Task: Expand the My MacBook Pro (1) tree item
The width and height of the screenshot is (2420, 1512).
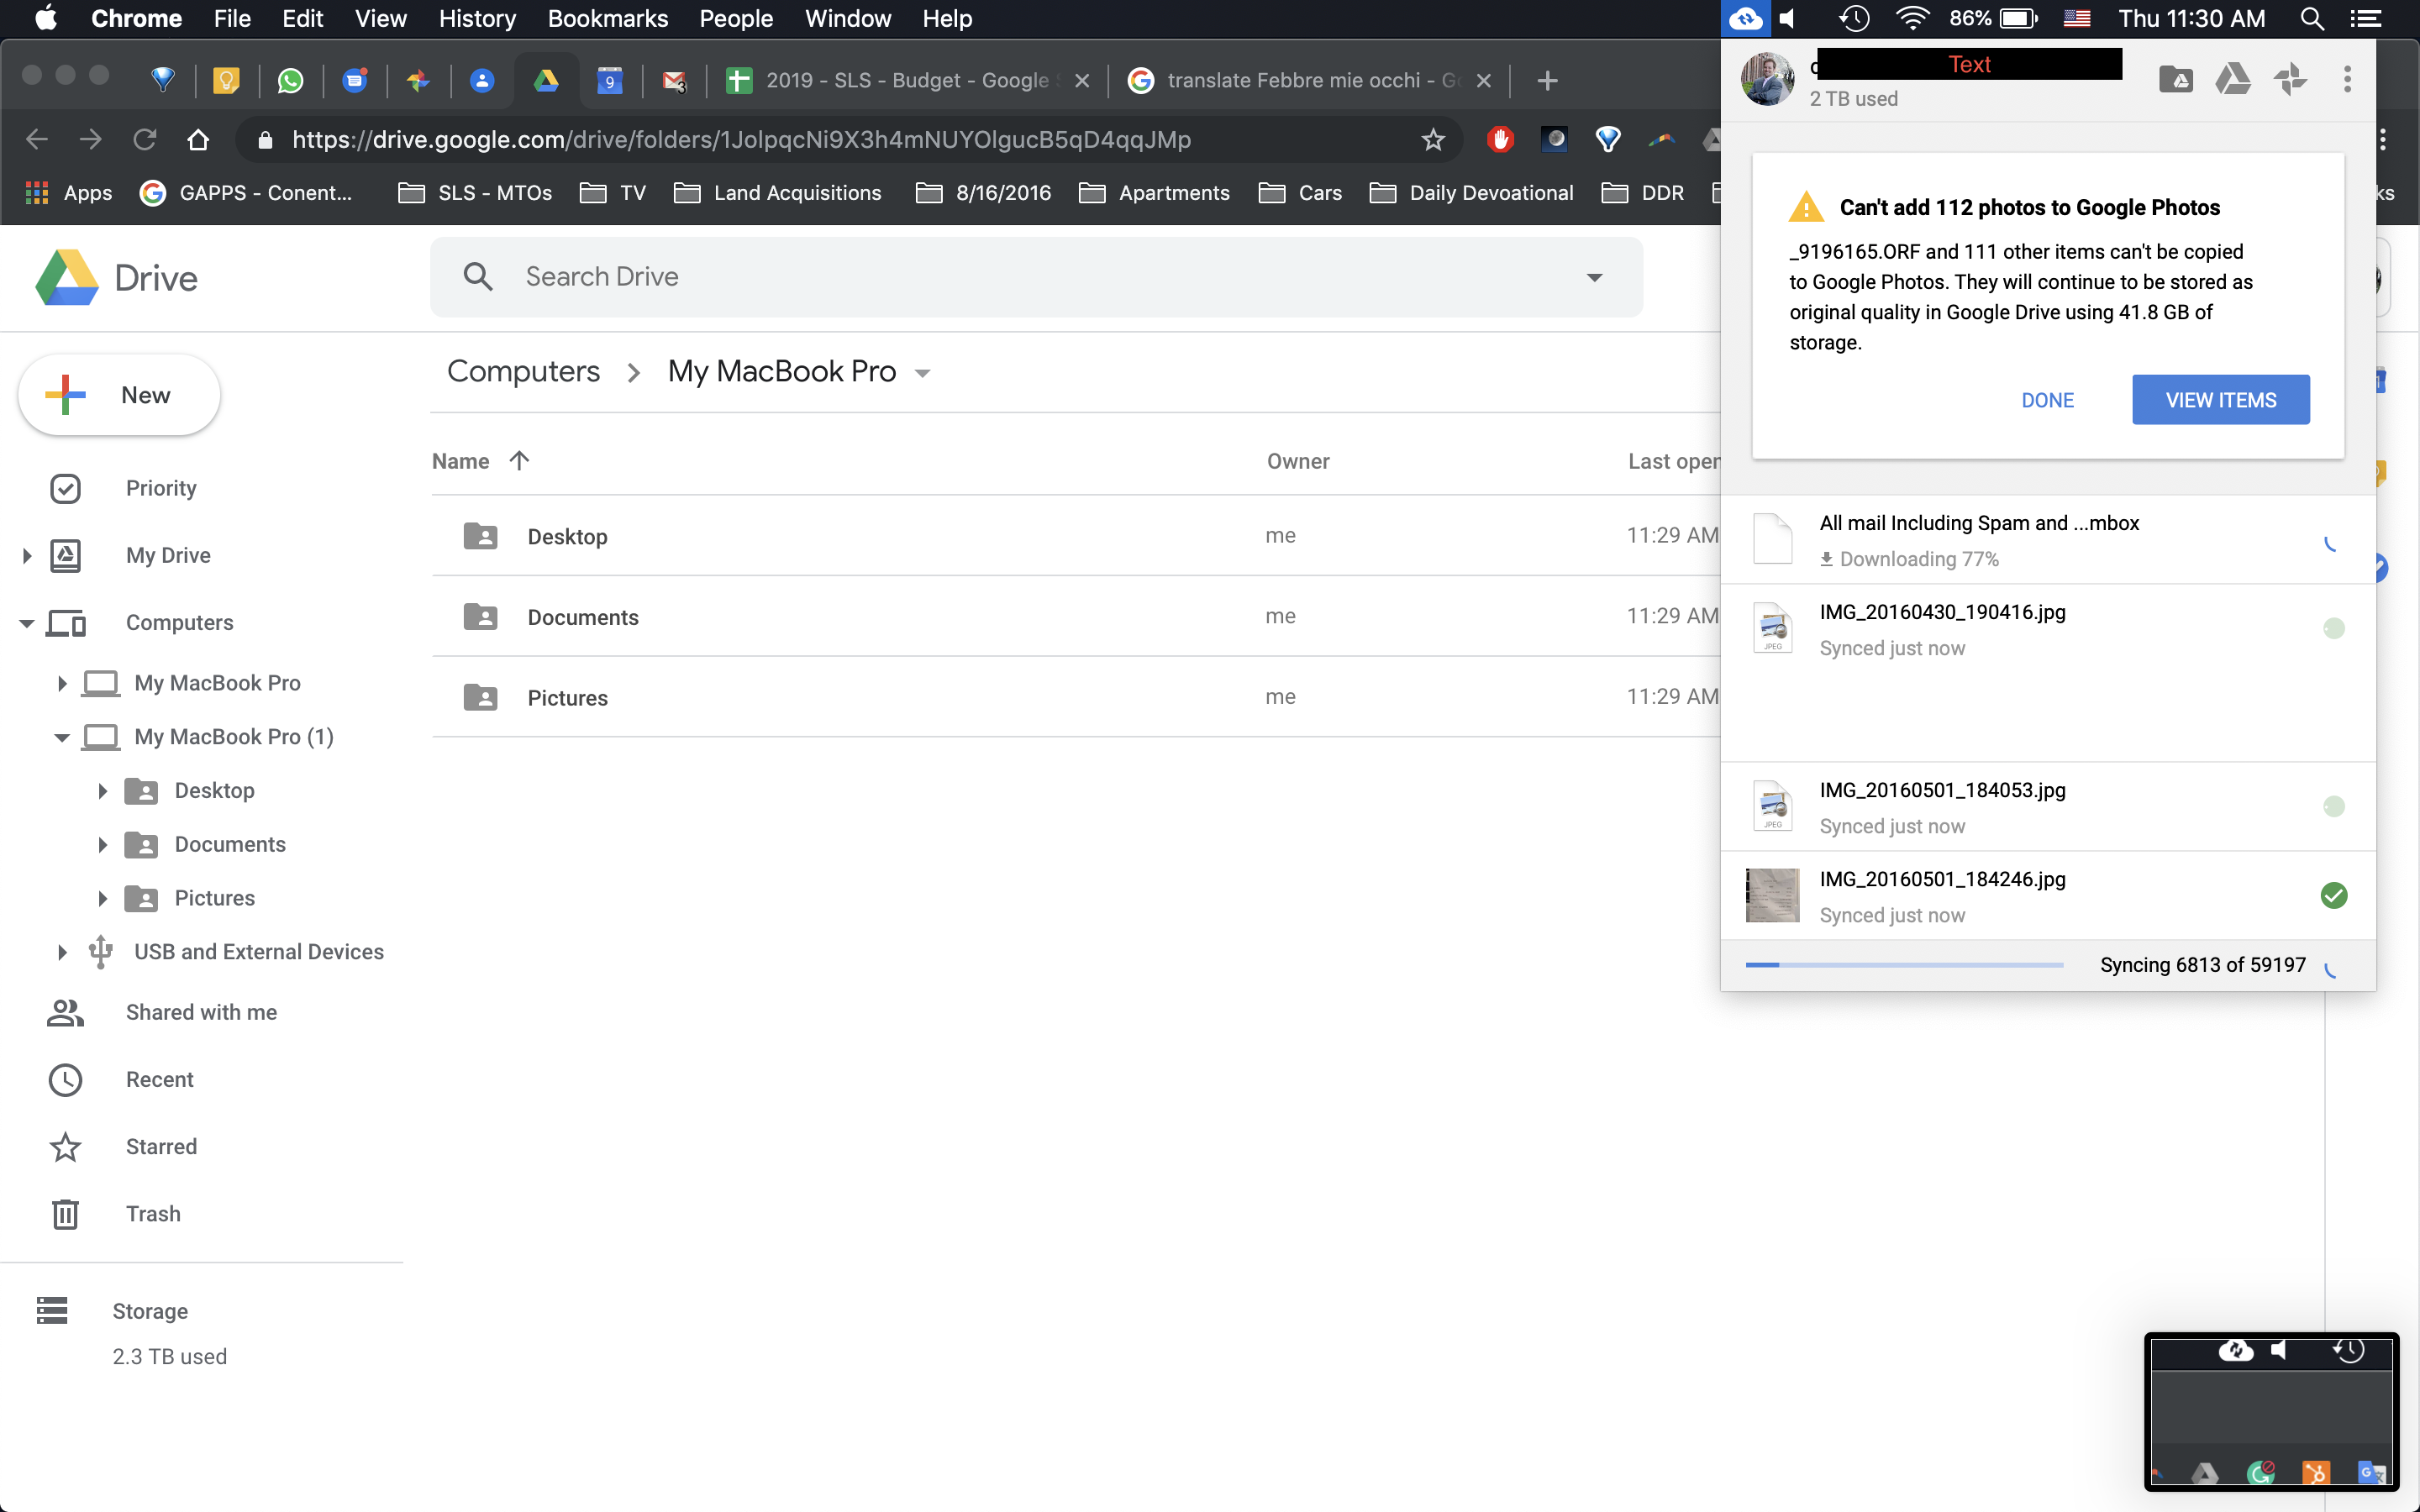Action: click(x=63, y=737)
